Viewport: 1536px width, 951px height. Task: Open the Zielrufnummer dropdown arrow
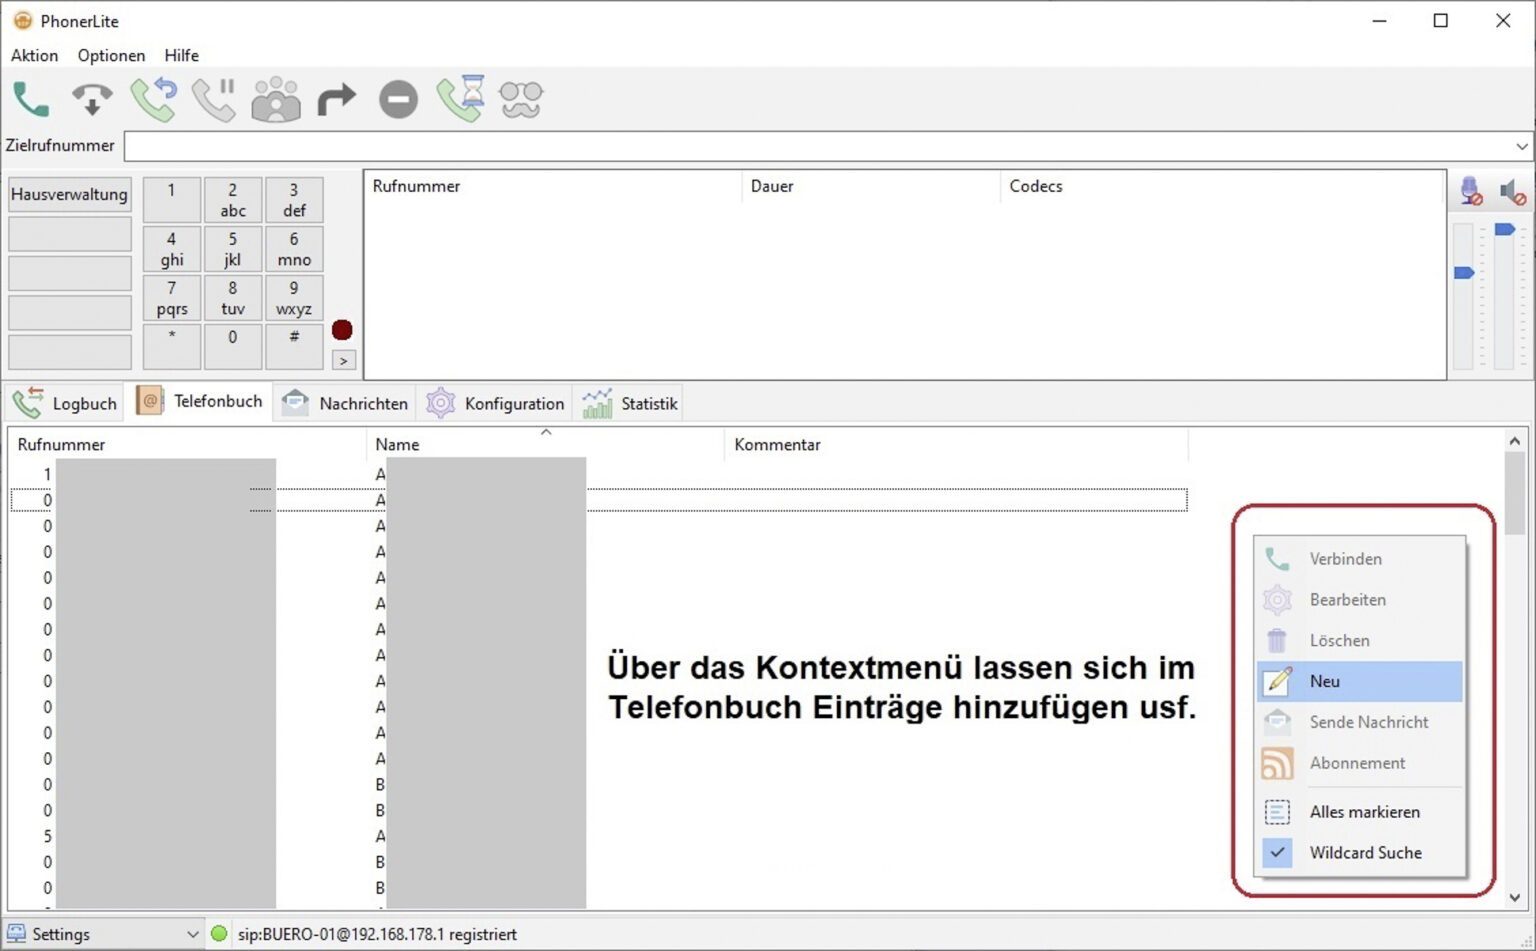pos(1521,146)
